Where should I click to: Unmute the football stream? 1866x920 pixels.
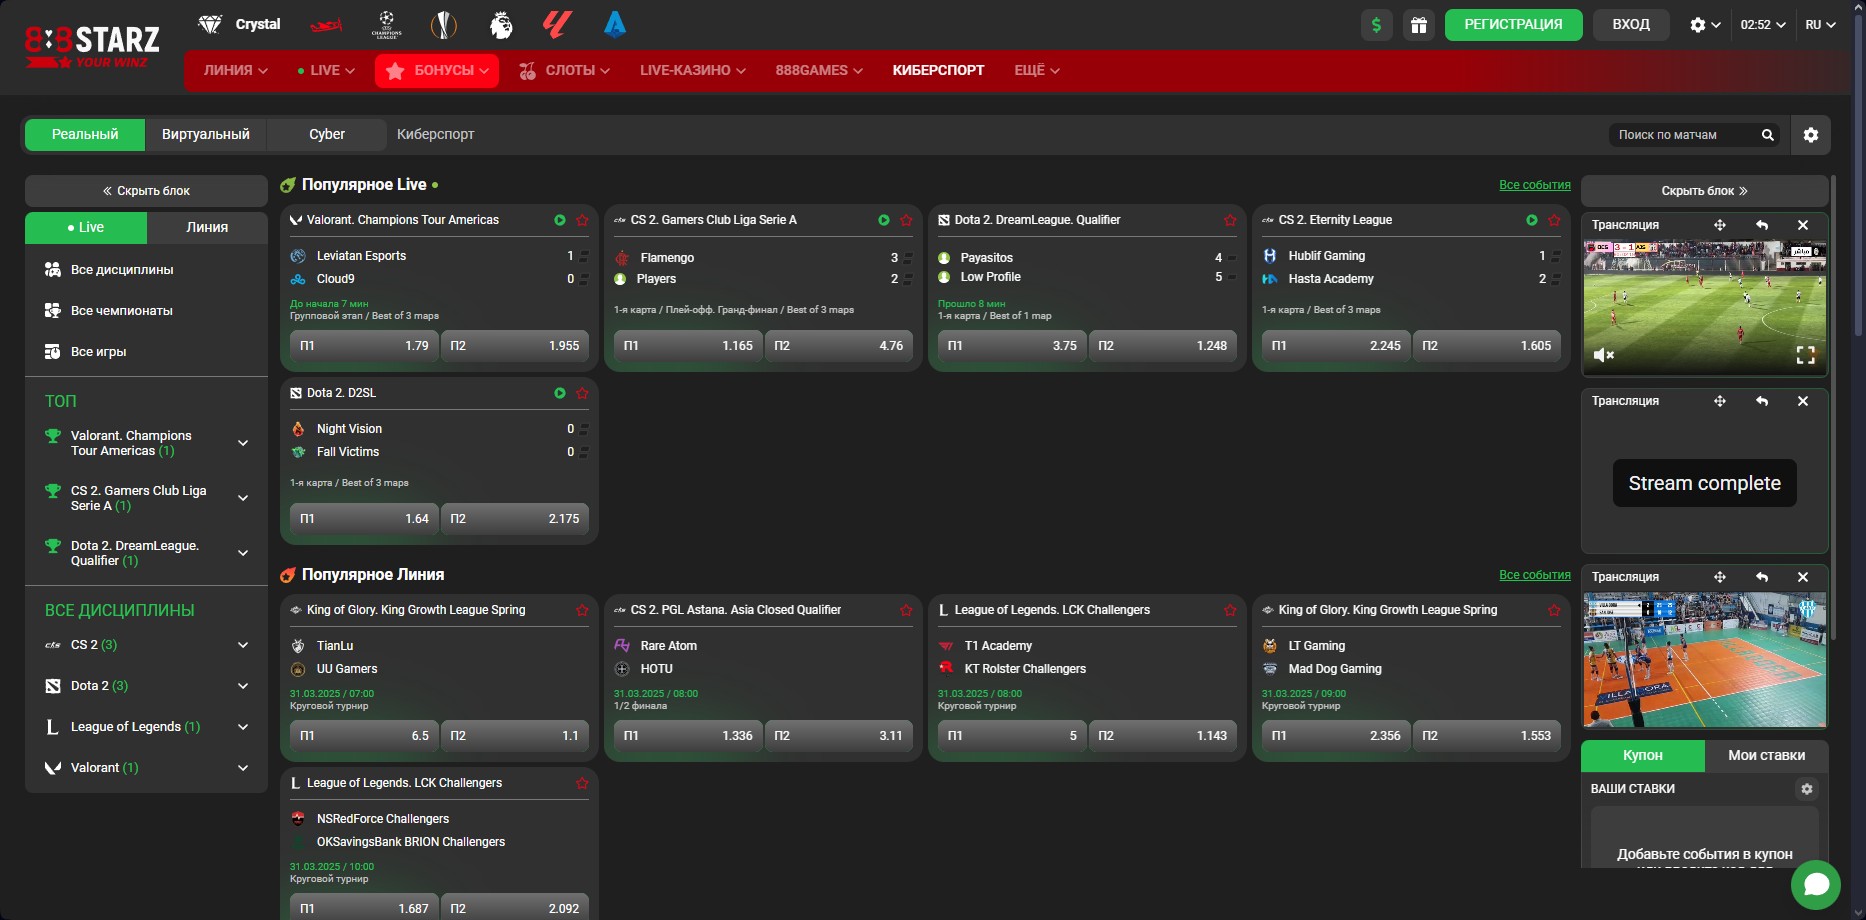tap(1604, 355)
